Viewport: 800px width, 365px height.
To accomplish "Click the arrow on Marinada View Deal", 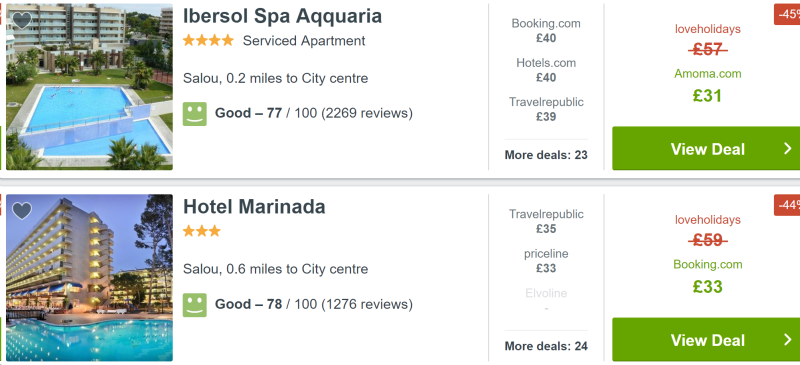I will [x=788, y=339].
